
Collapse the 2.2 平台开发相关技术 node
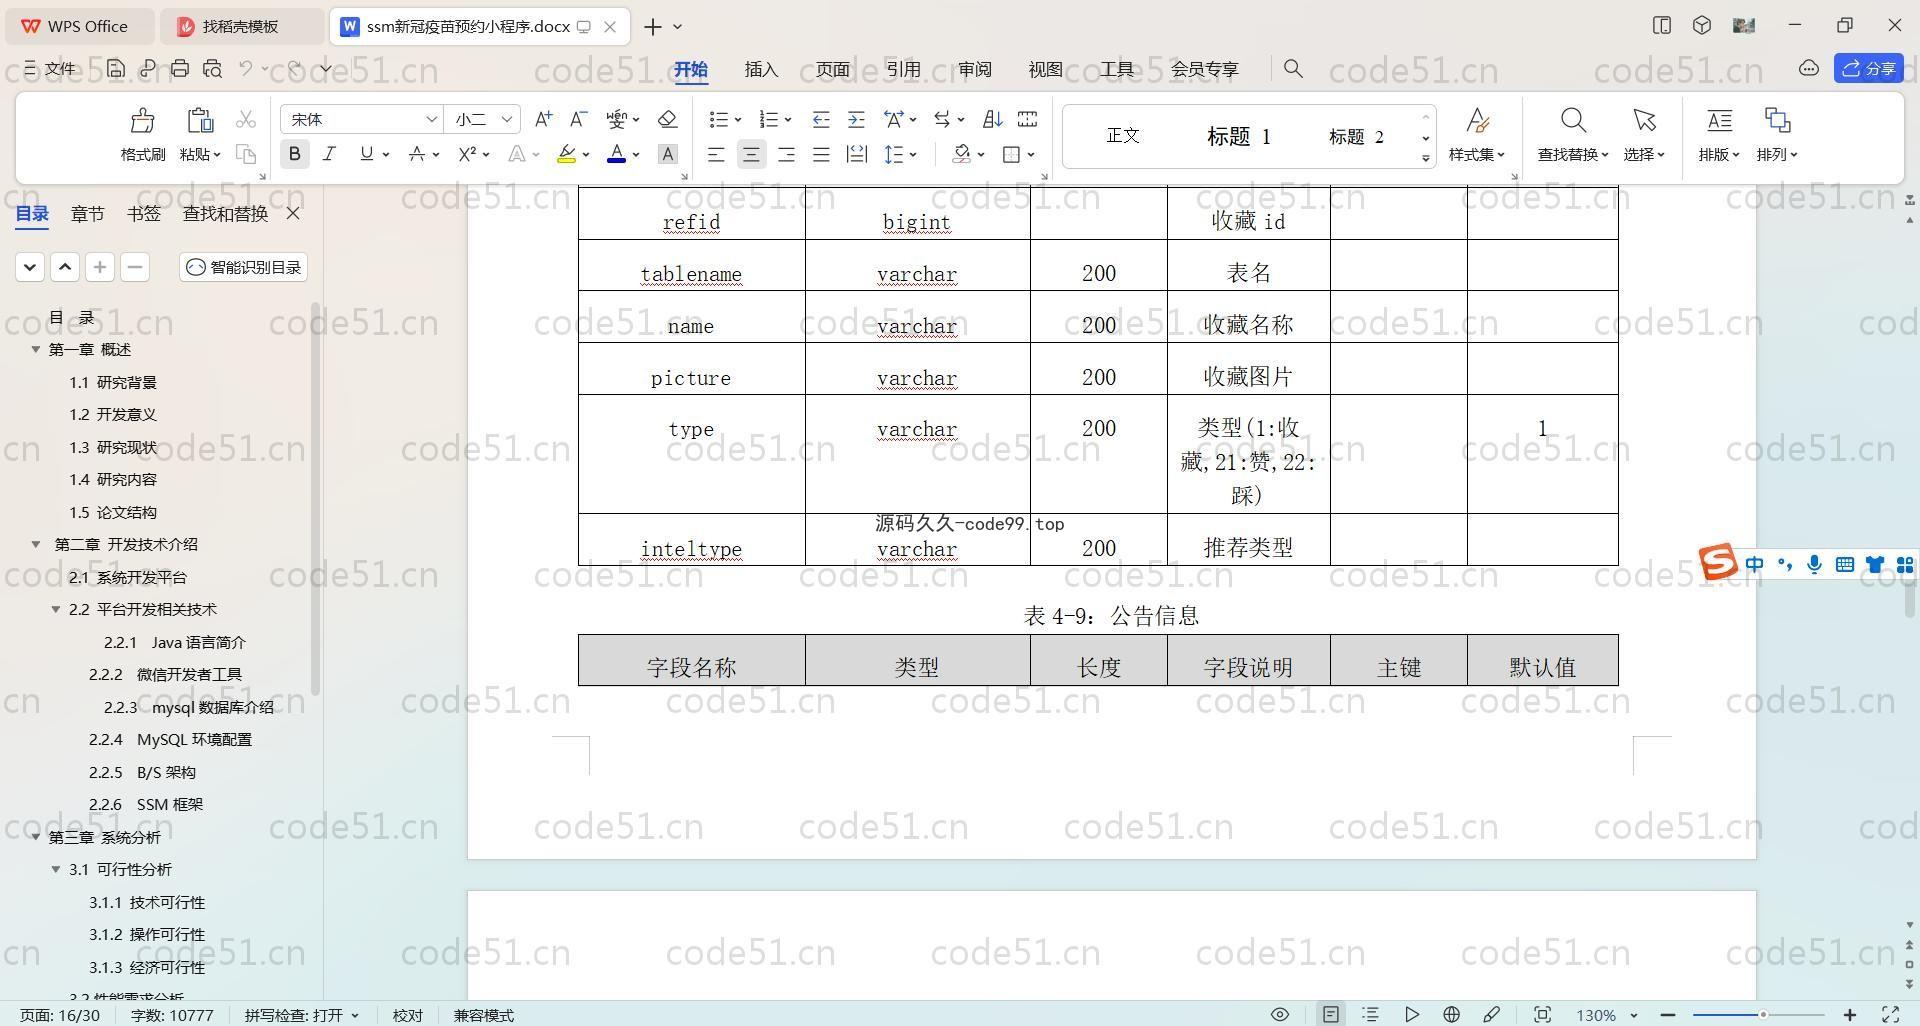56,609
